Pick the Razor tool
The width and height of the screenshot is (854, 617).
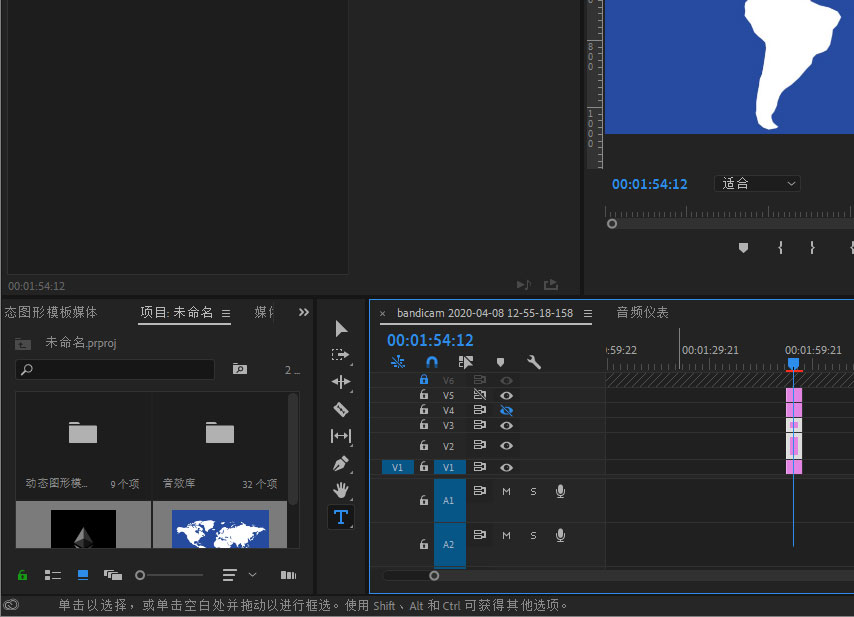341,409
